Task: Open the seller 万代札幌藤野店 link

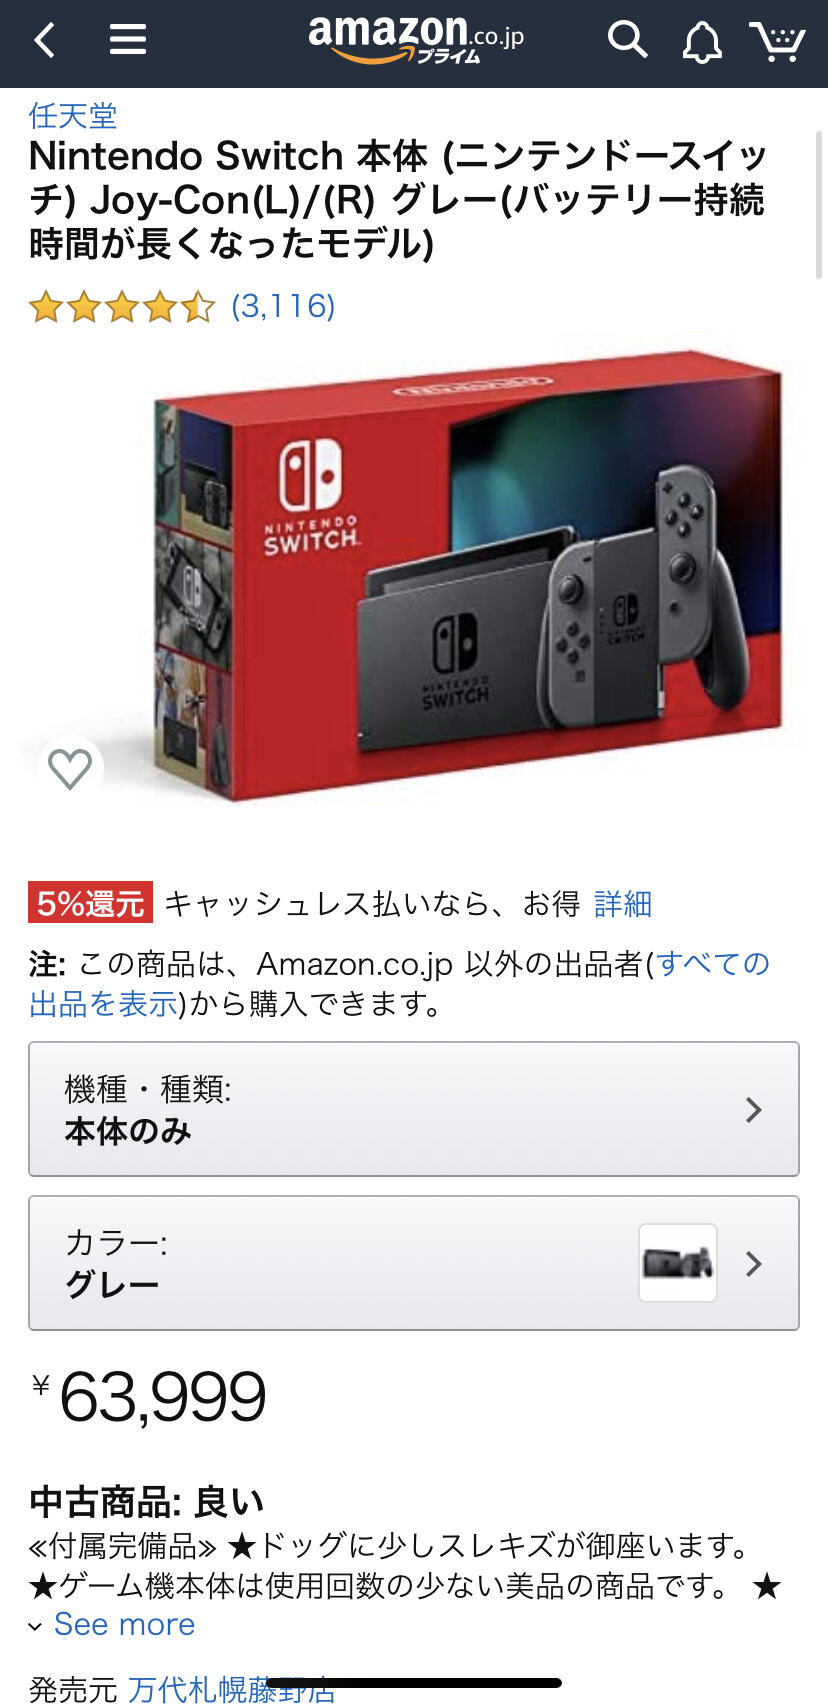Action: coord(231,1689)
